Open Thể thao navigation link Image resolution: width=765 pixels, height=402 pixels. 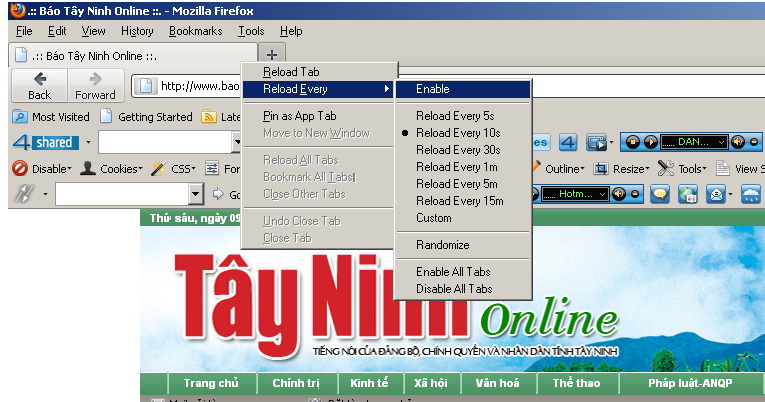[x=577, y=383]
